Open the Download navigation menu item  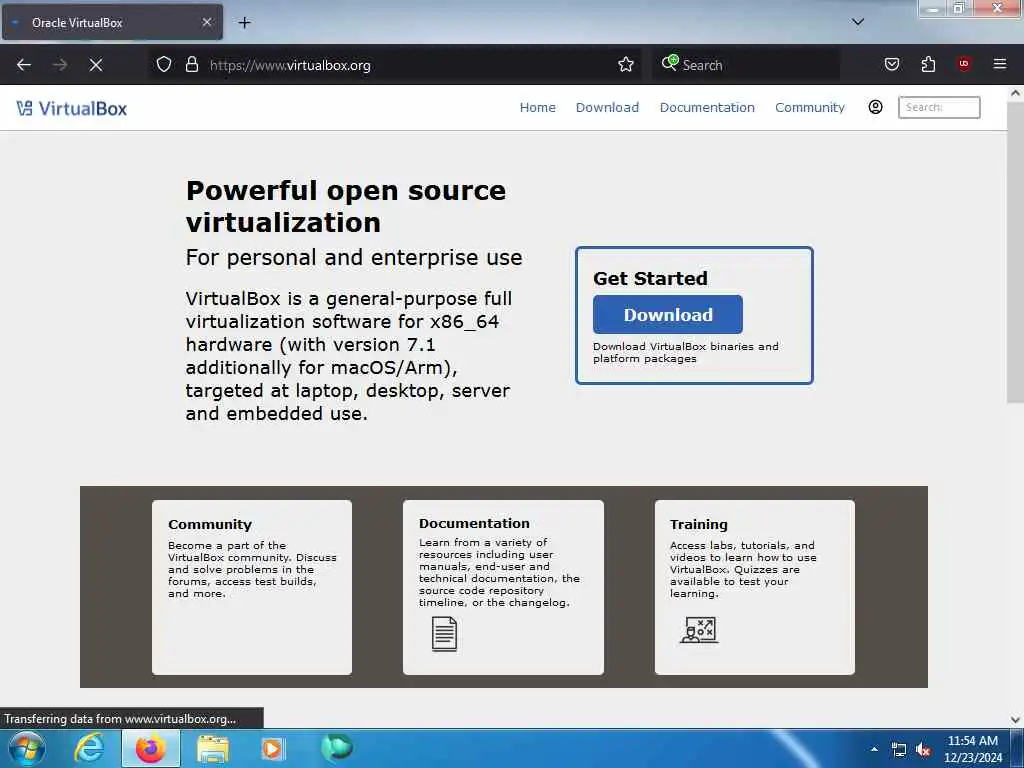click(x=607, y=108)
